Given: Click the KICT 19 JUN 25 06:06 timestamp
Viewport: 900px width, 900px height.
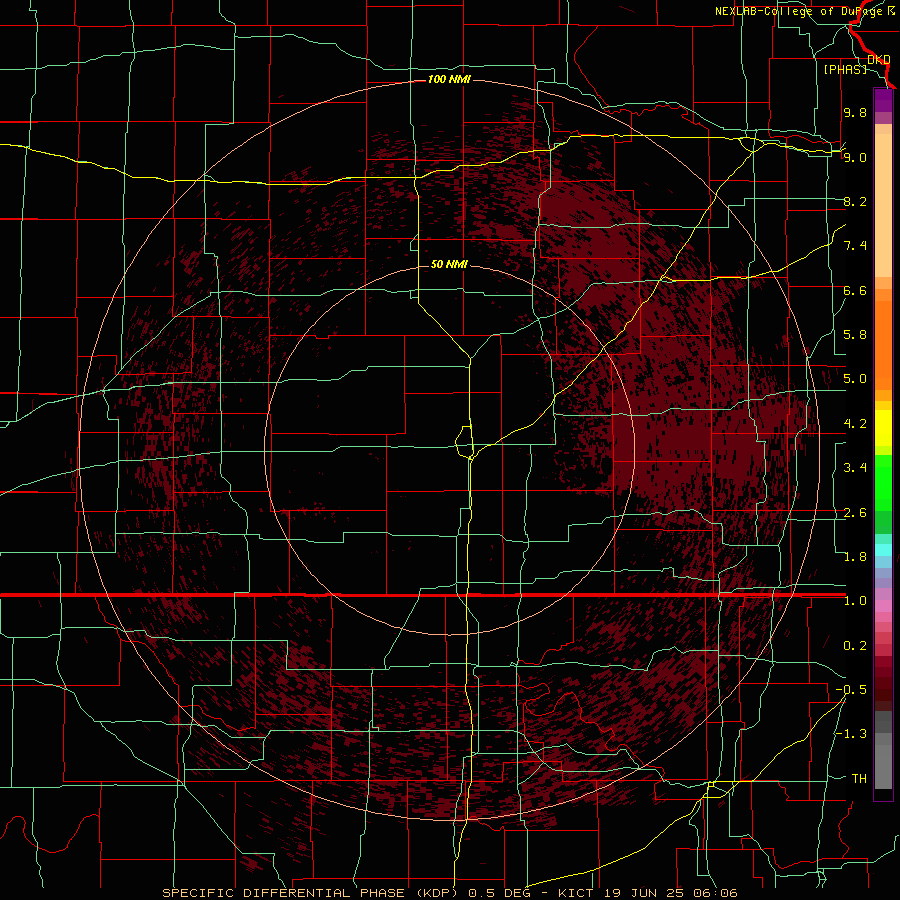Looking at the screenshot, I should (647, 893).
